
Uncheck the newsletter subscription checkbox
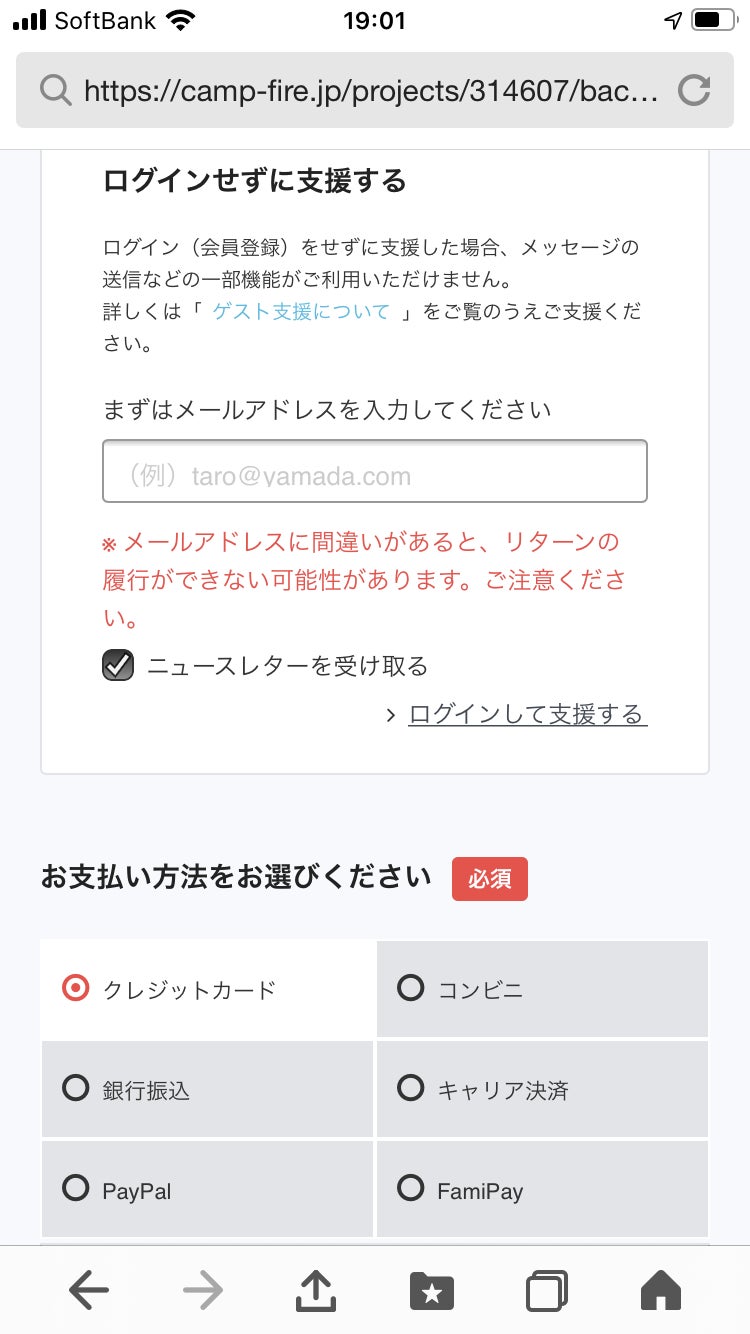[x=118, y=665]
